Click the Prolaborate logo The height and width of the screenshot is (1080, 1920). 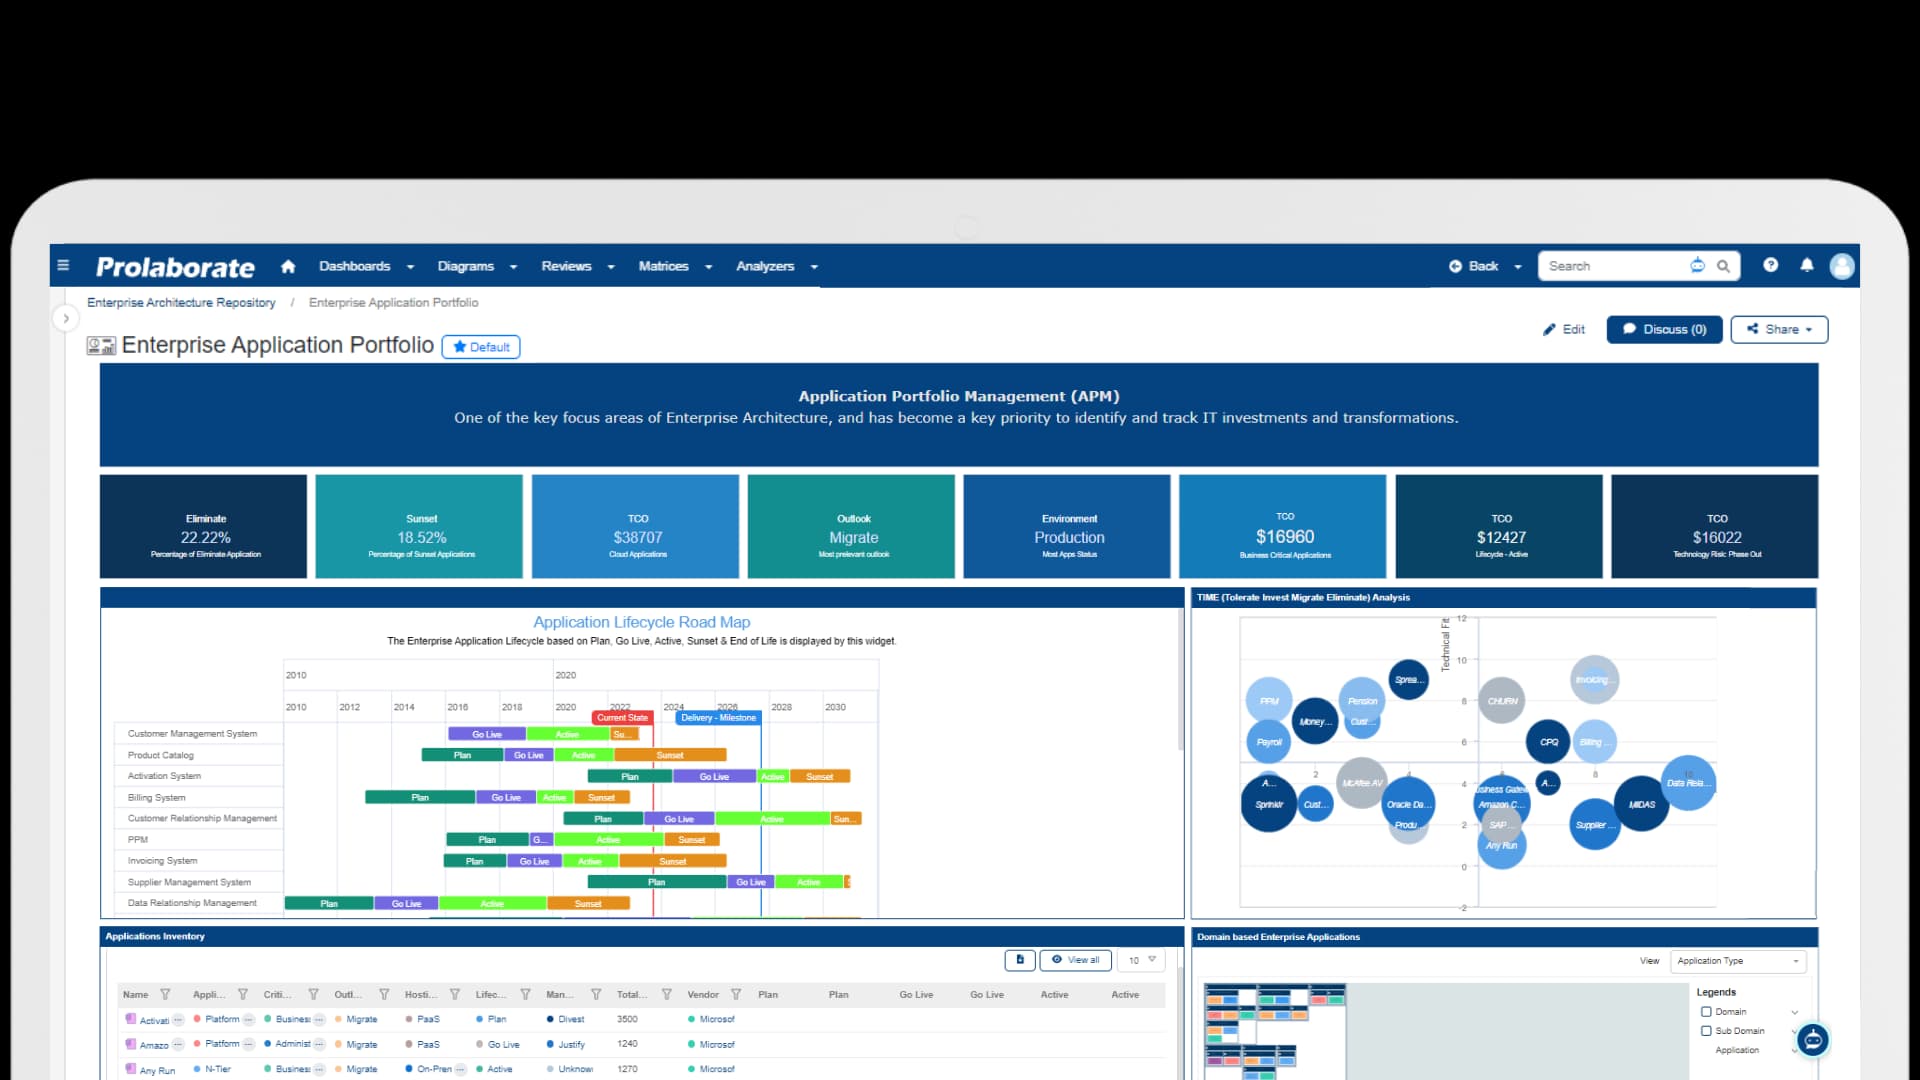[x=175, y=267]
